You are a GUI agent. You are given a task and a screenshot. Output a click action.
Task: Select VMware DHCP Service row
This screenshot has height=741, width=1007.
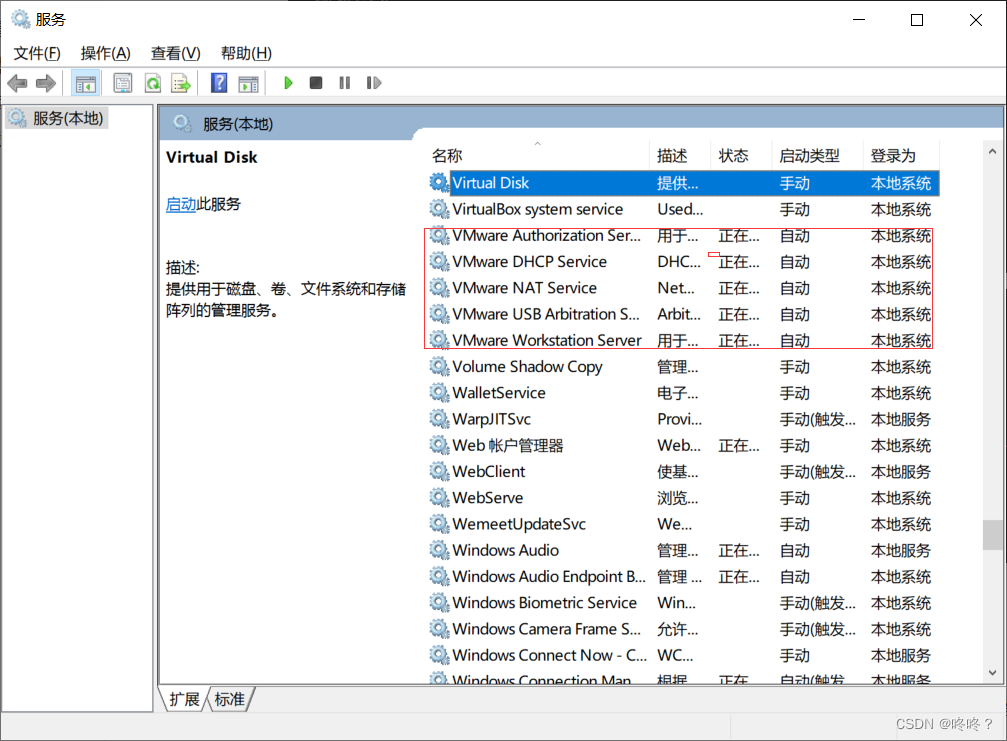(x=683, y=262)
